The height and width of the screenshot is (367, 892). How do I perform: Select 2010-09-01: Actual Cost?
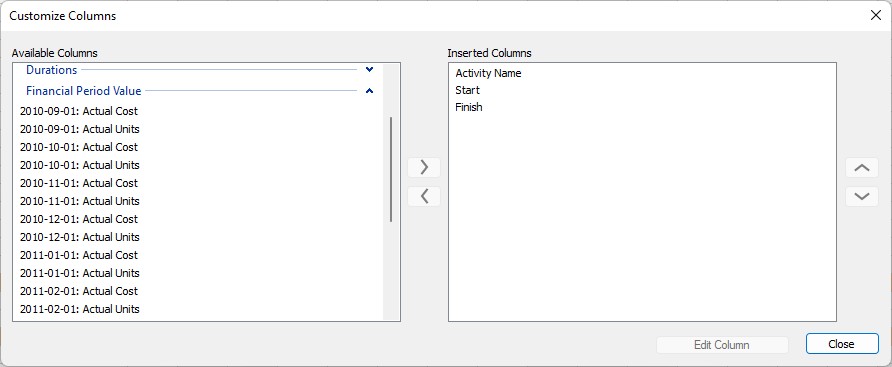click(x=79, y=112)
